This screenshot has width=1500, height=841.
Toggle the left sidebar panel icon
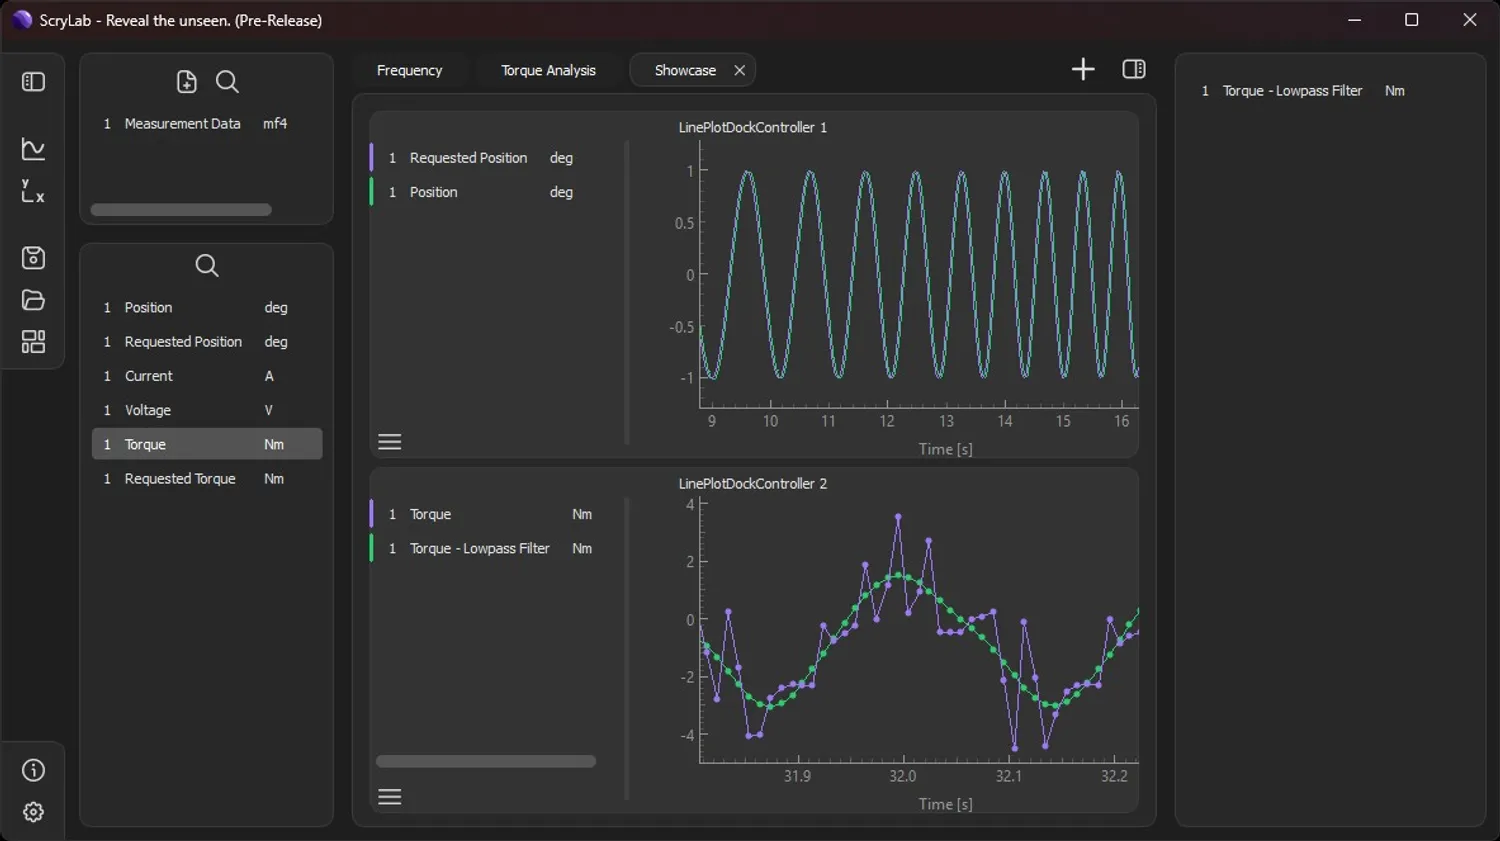click(x=33, y=82)
